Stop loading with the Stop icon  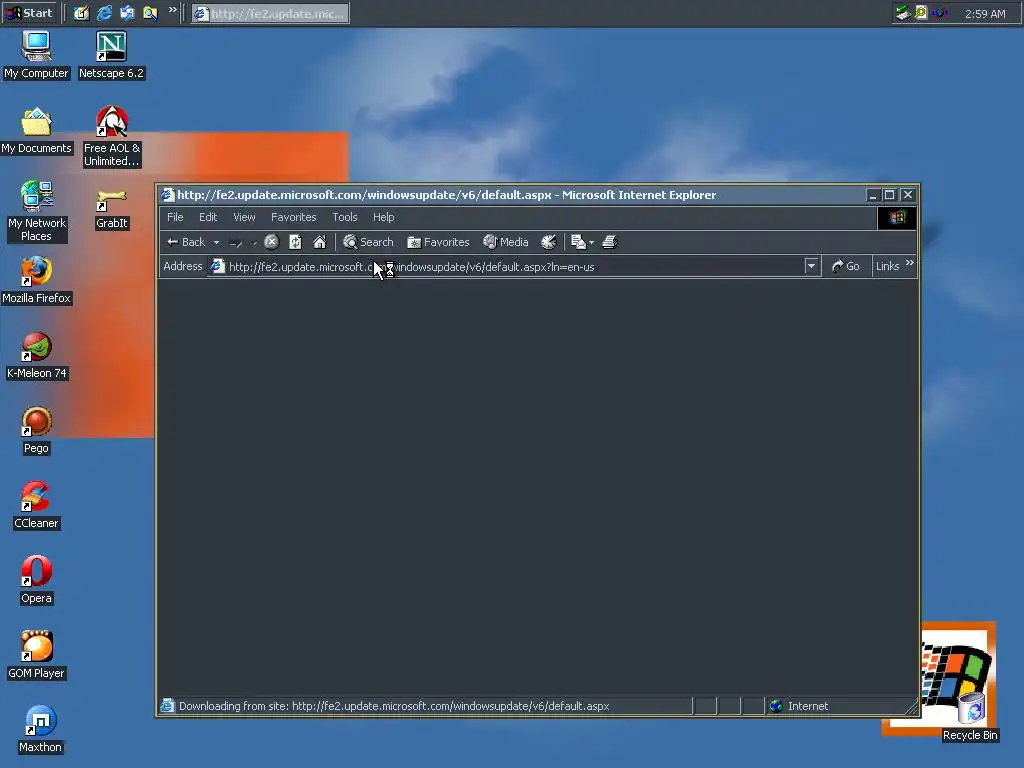click(272, 242)
